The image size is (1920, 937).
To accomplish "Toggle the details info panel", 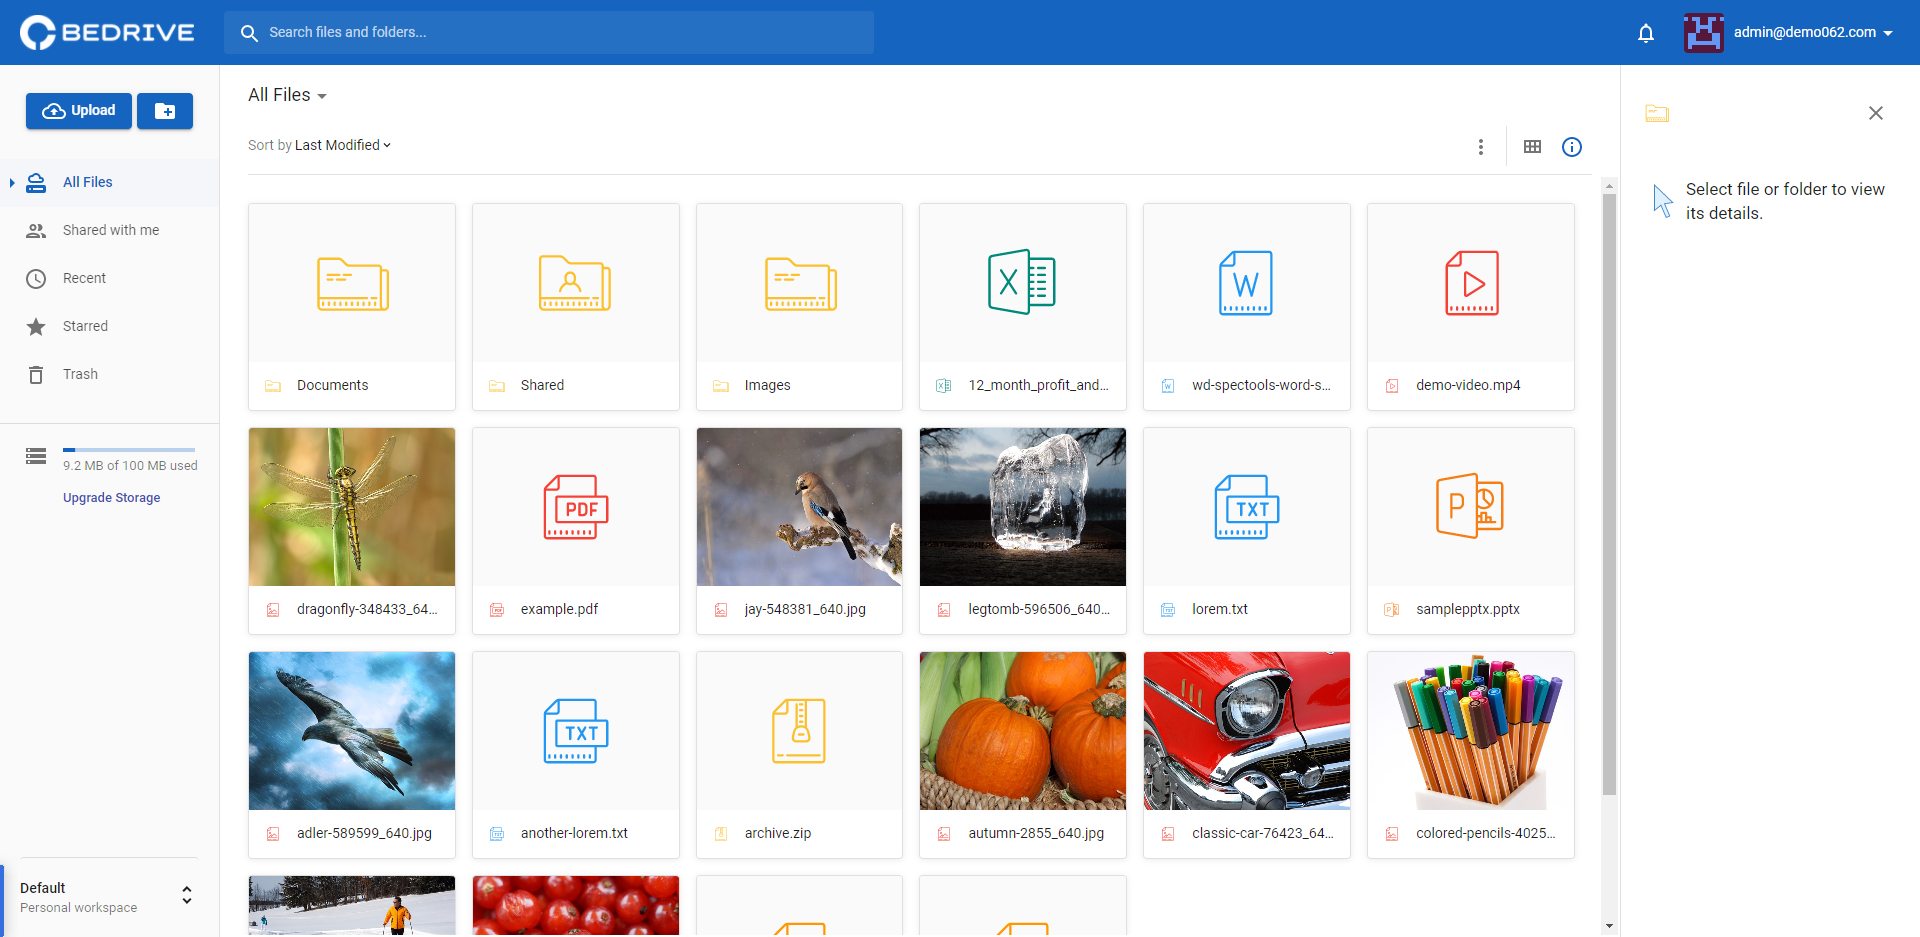I will [1572, 147].
